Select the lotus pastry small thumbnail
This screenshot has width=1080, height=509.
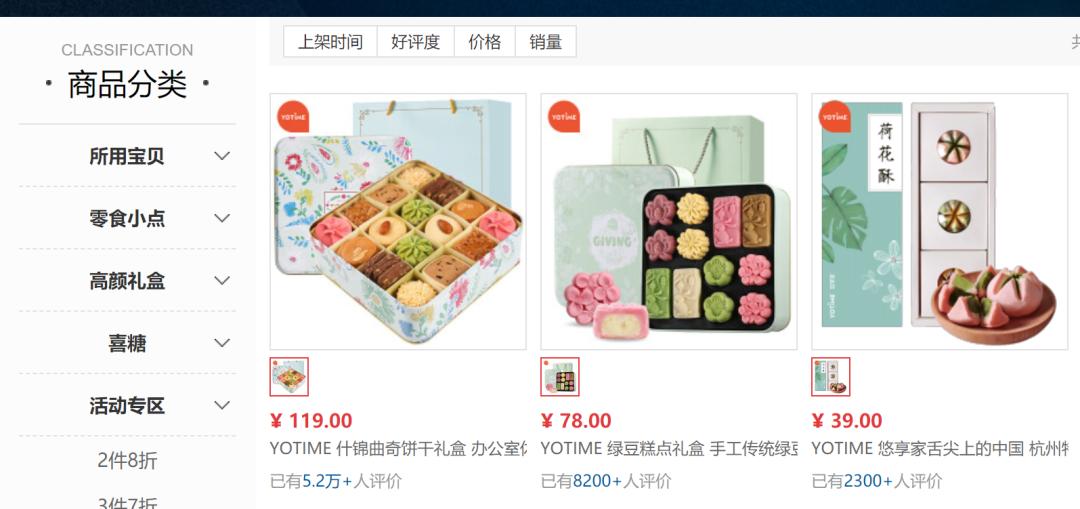tap(831, 377)
